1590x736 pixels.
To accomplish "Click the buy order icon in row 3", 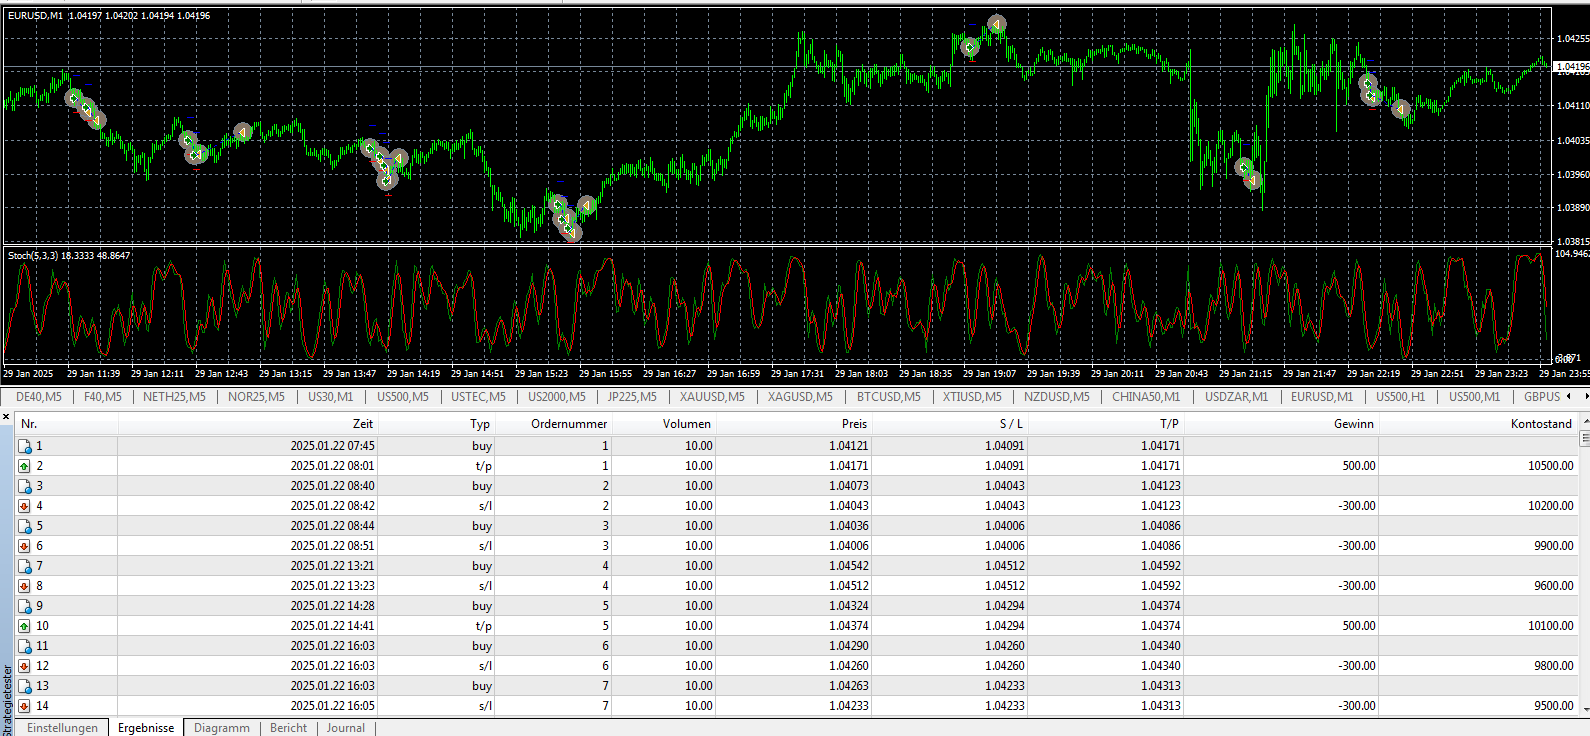I will pyautogui.click(x=25, y=486).
